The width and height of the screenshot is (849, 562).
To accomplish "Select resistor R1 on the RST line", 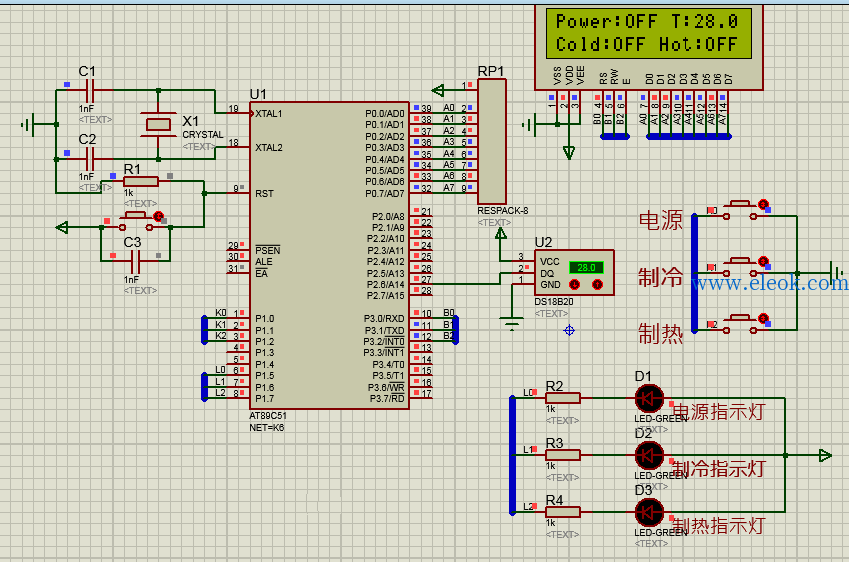I will [141, 181].
